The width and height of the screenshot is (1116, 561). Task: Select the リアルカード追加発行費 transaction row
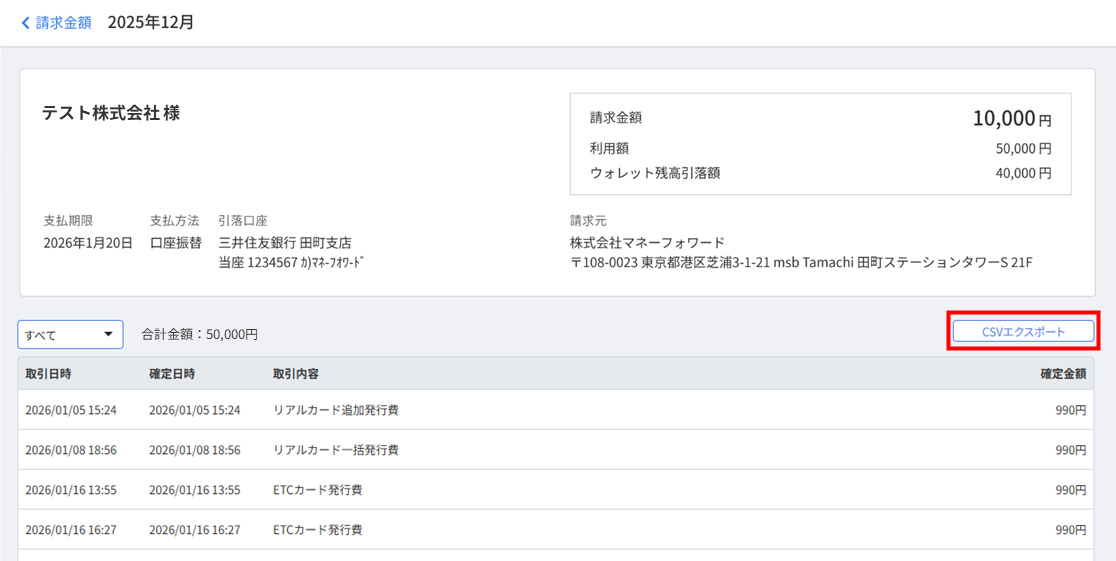tap(336, 410)
